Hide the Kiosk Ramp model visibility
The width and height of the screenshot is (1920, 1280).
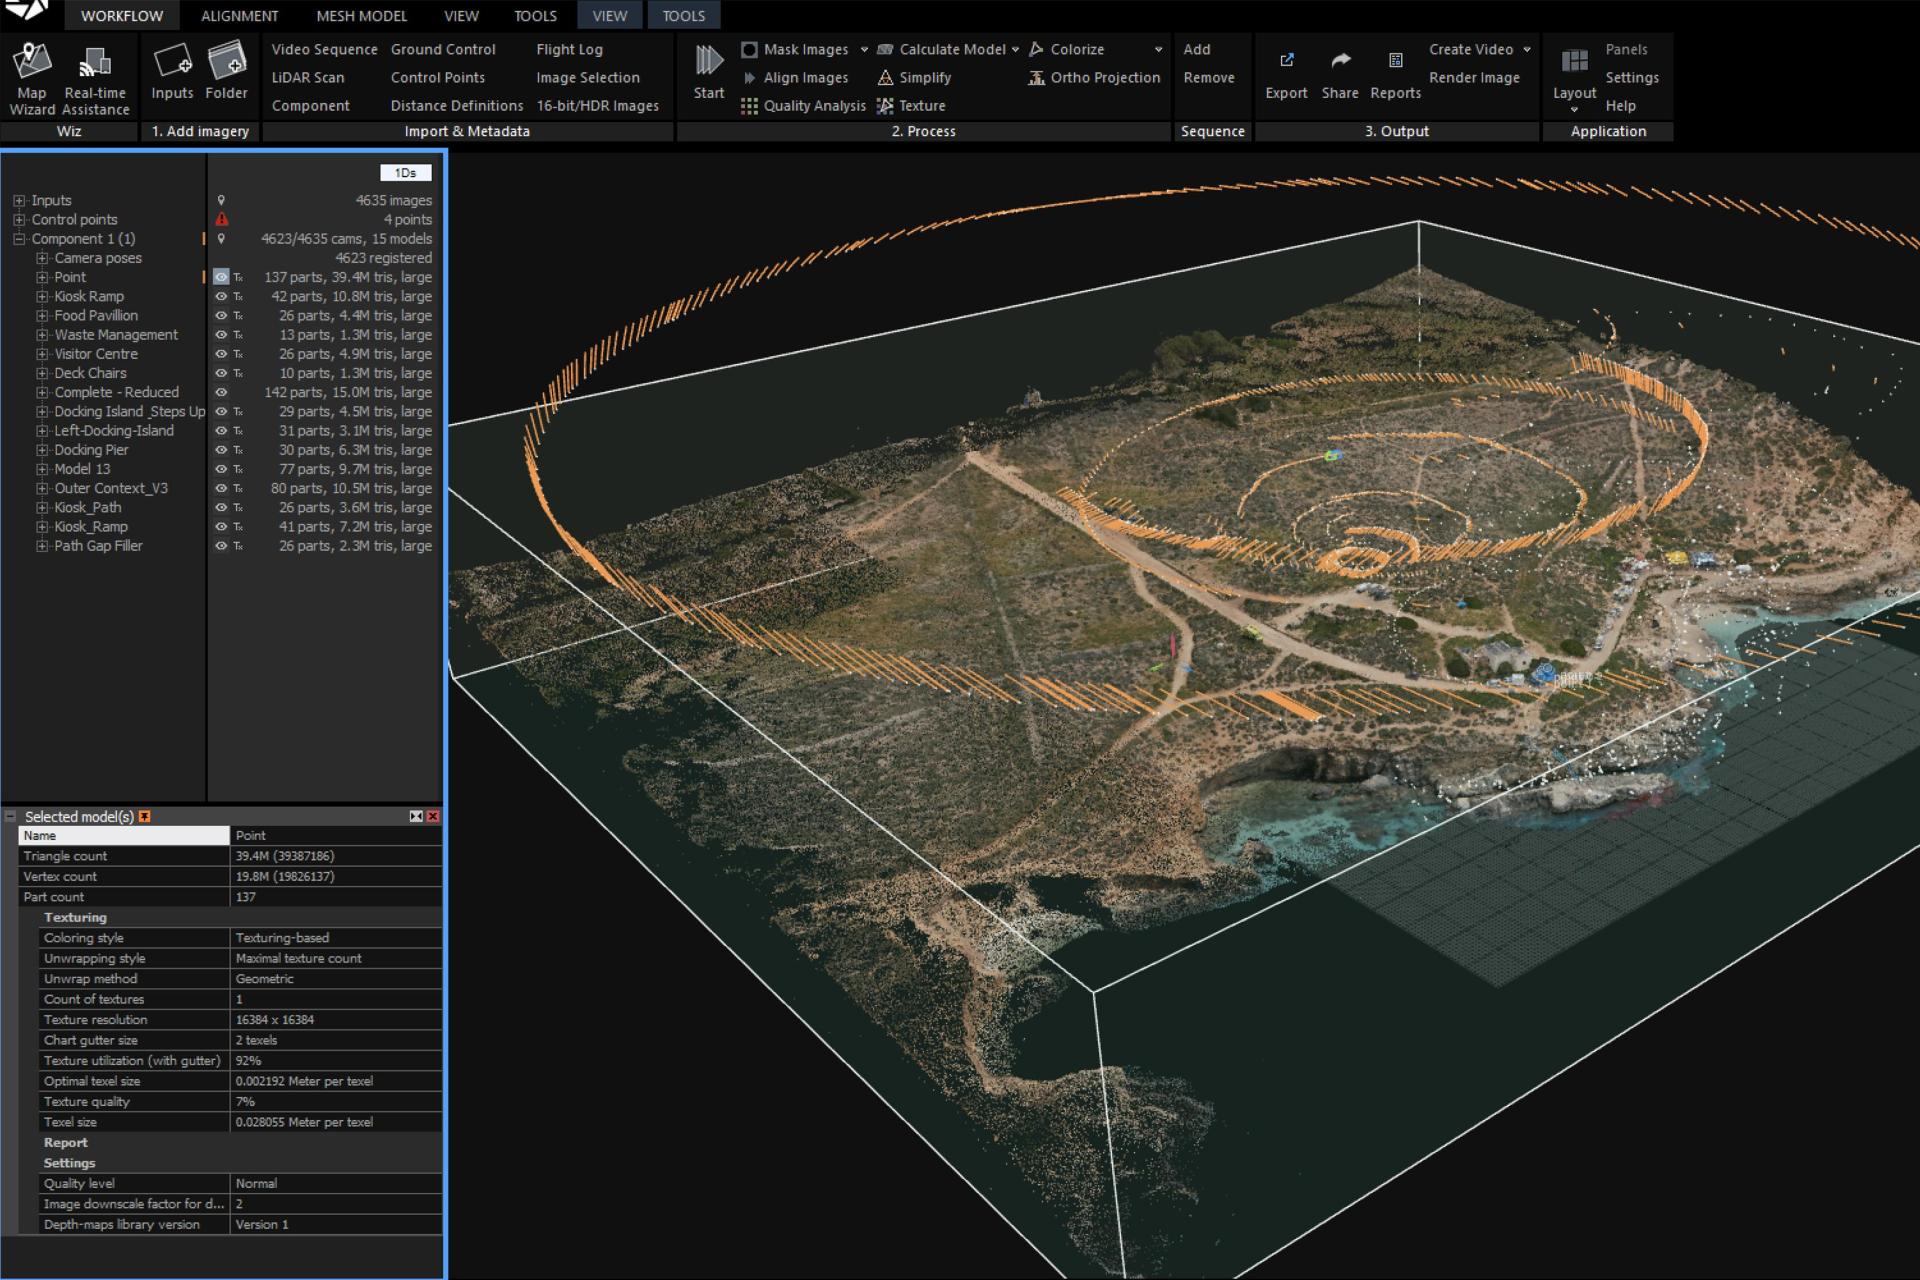[221, 297]
